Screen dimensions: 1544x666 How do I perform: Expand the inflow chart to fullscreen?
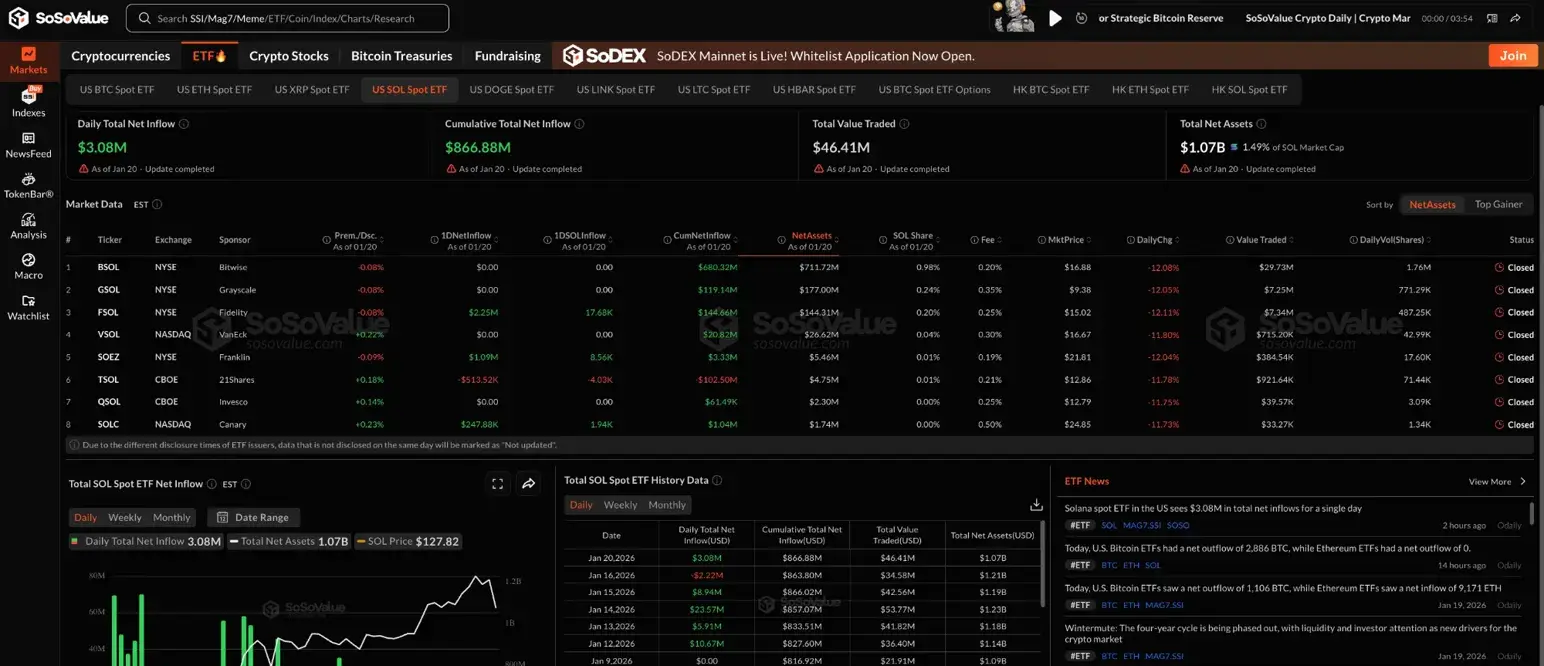coord(497,483)
